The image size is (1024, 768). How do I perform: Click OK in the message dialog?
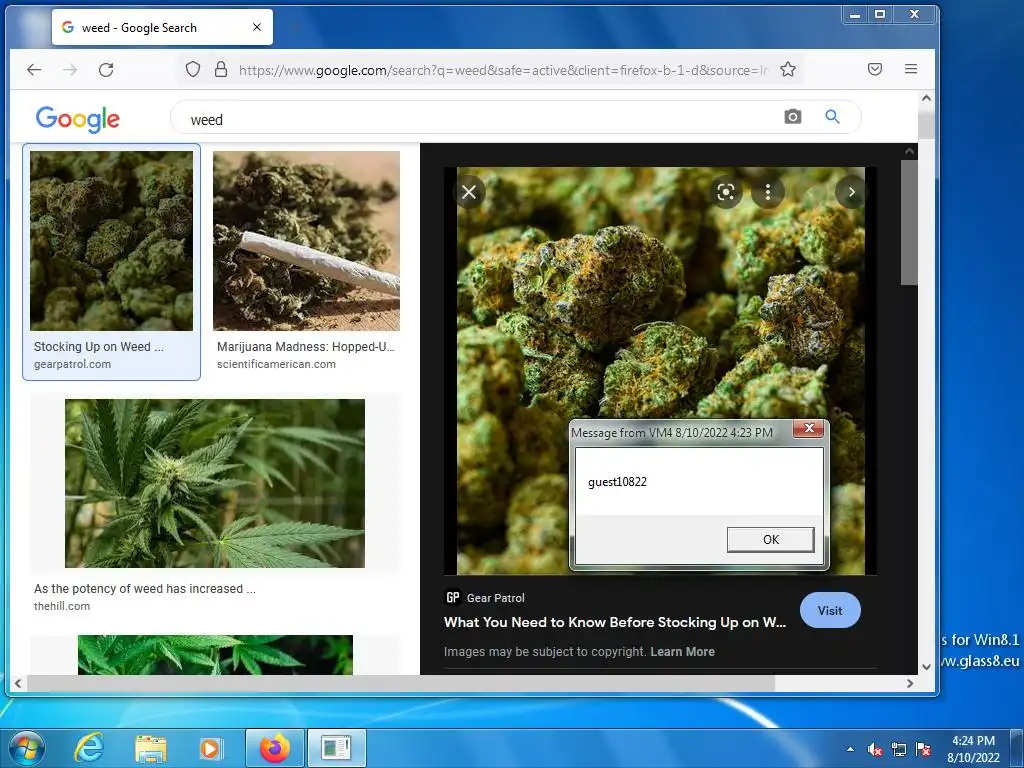tap(771, 539)
